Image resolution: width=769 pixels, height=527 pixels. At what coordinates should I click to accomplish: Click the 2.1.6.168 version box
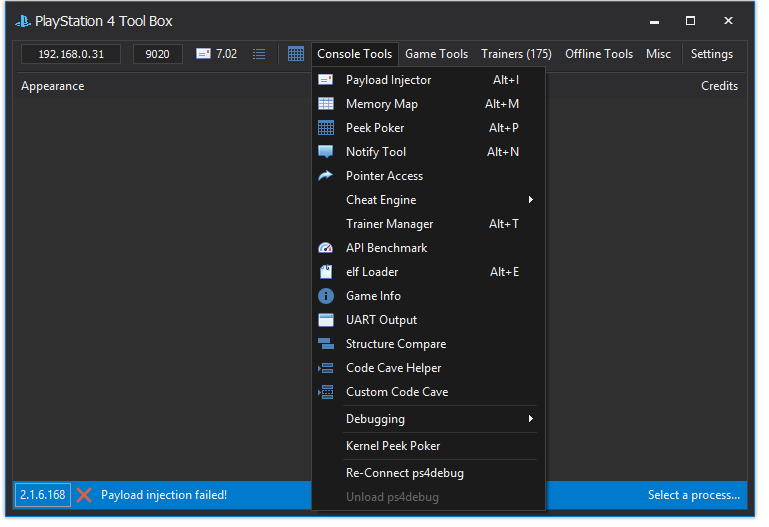coord(43,495)
